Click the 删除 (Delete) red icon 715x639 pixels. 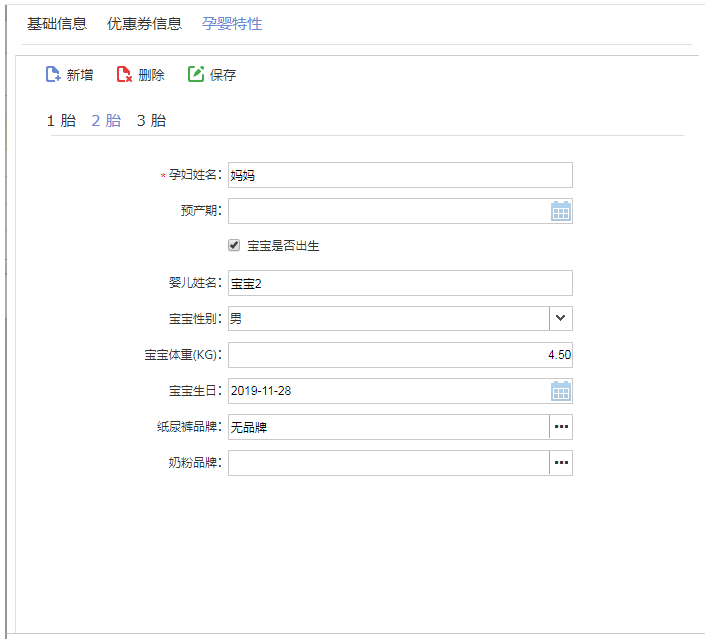(125, 75)
